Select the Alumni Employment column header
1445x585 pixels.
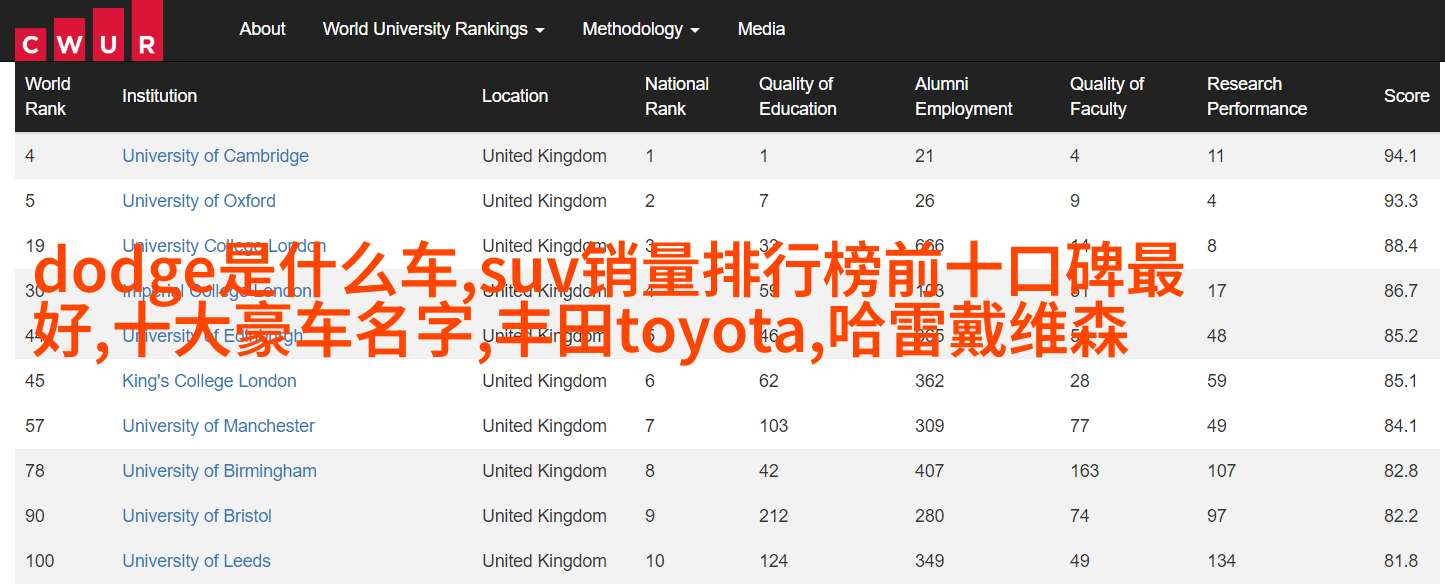964,96
